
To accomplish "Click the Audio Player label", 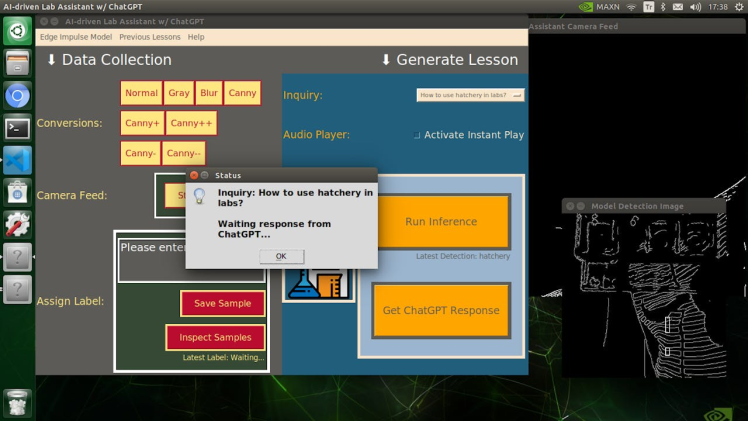I will pyautogui.click(x=316, y=134).
